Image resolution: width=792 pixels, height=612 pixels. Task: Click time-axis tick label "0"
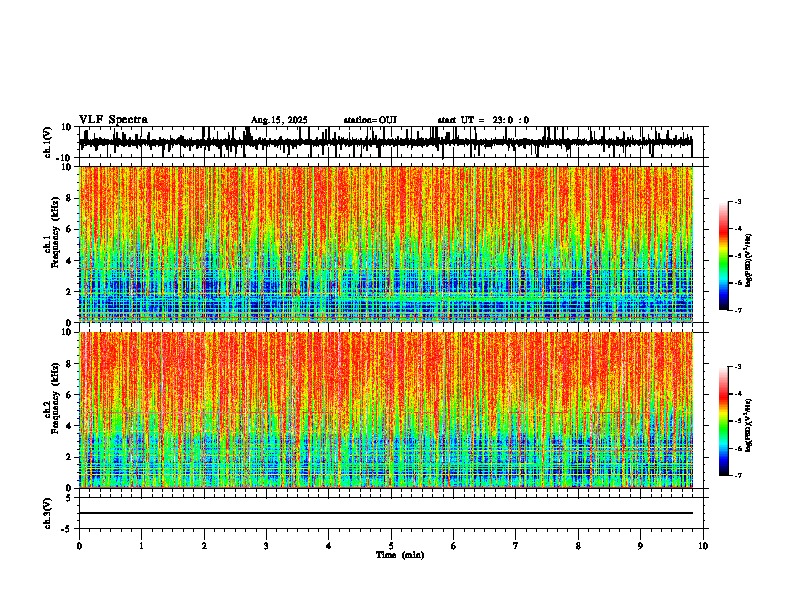pyautogui.click(x=79, y=546)
